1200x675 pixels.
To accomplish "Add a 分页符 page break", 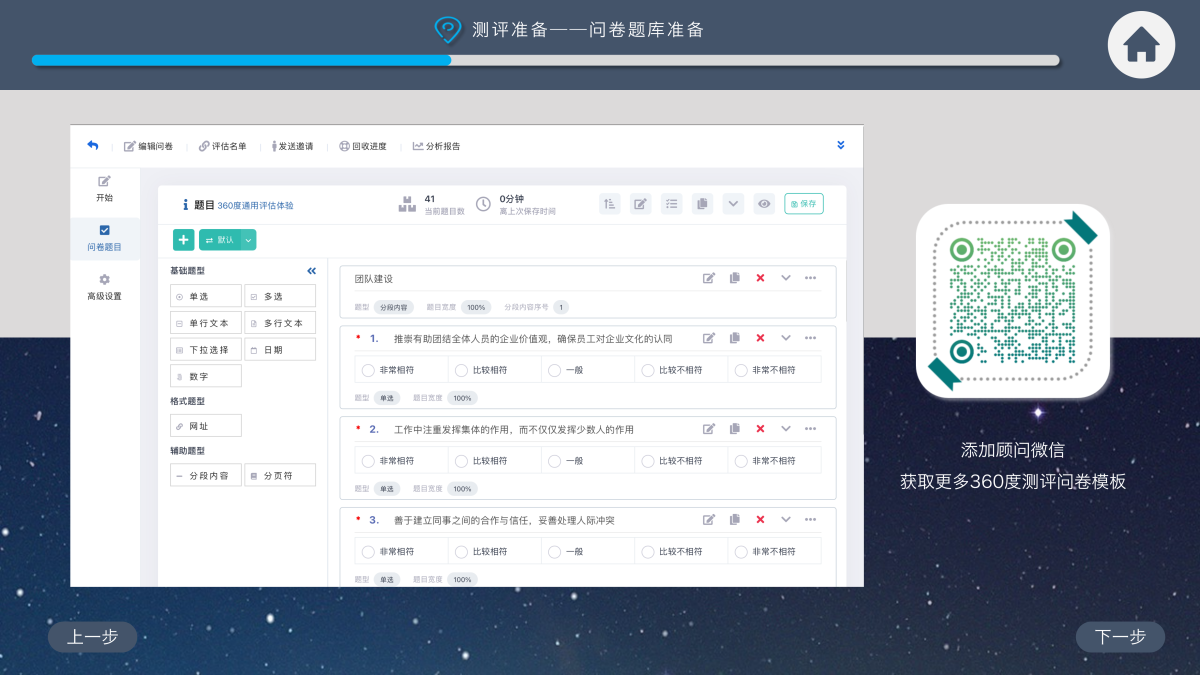I will [x=280, y=475].
